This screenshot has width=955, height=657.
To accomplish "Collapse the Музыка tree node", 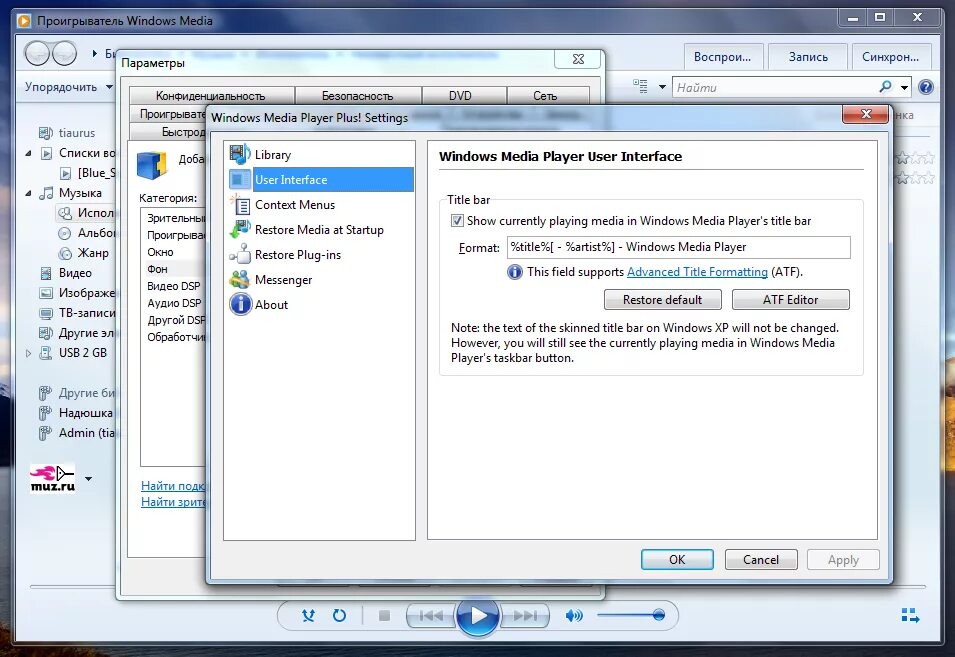I will coord(28,194).
